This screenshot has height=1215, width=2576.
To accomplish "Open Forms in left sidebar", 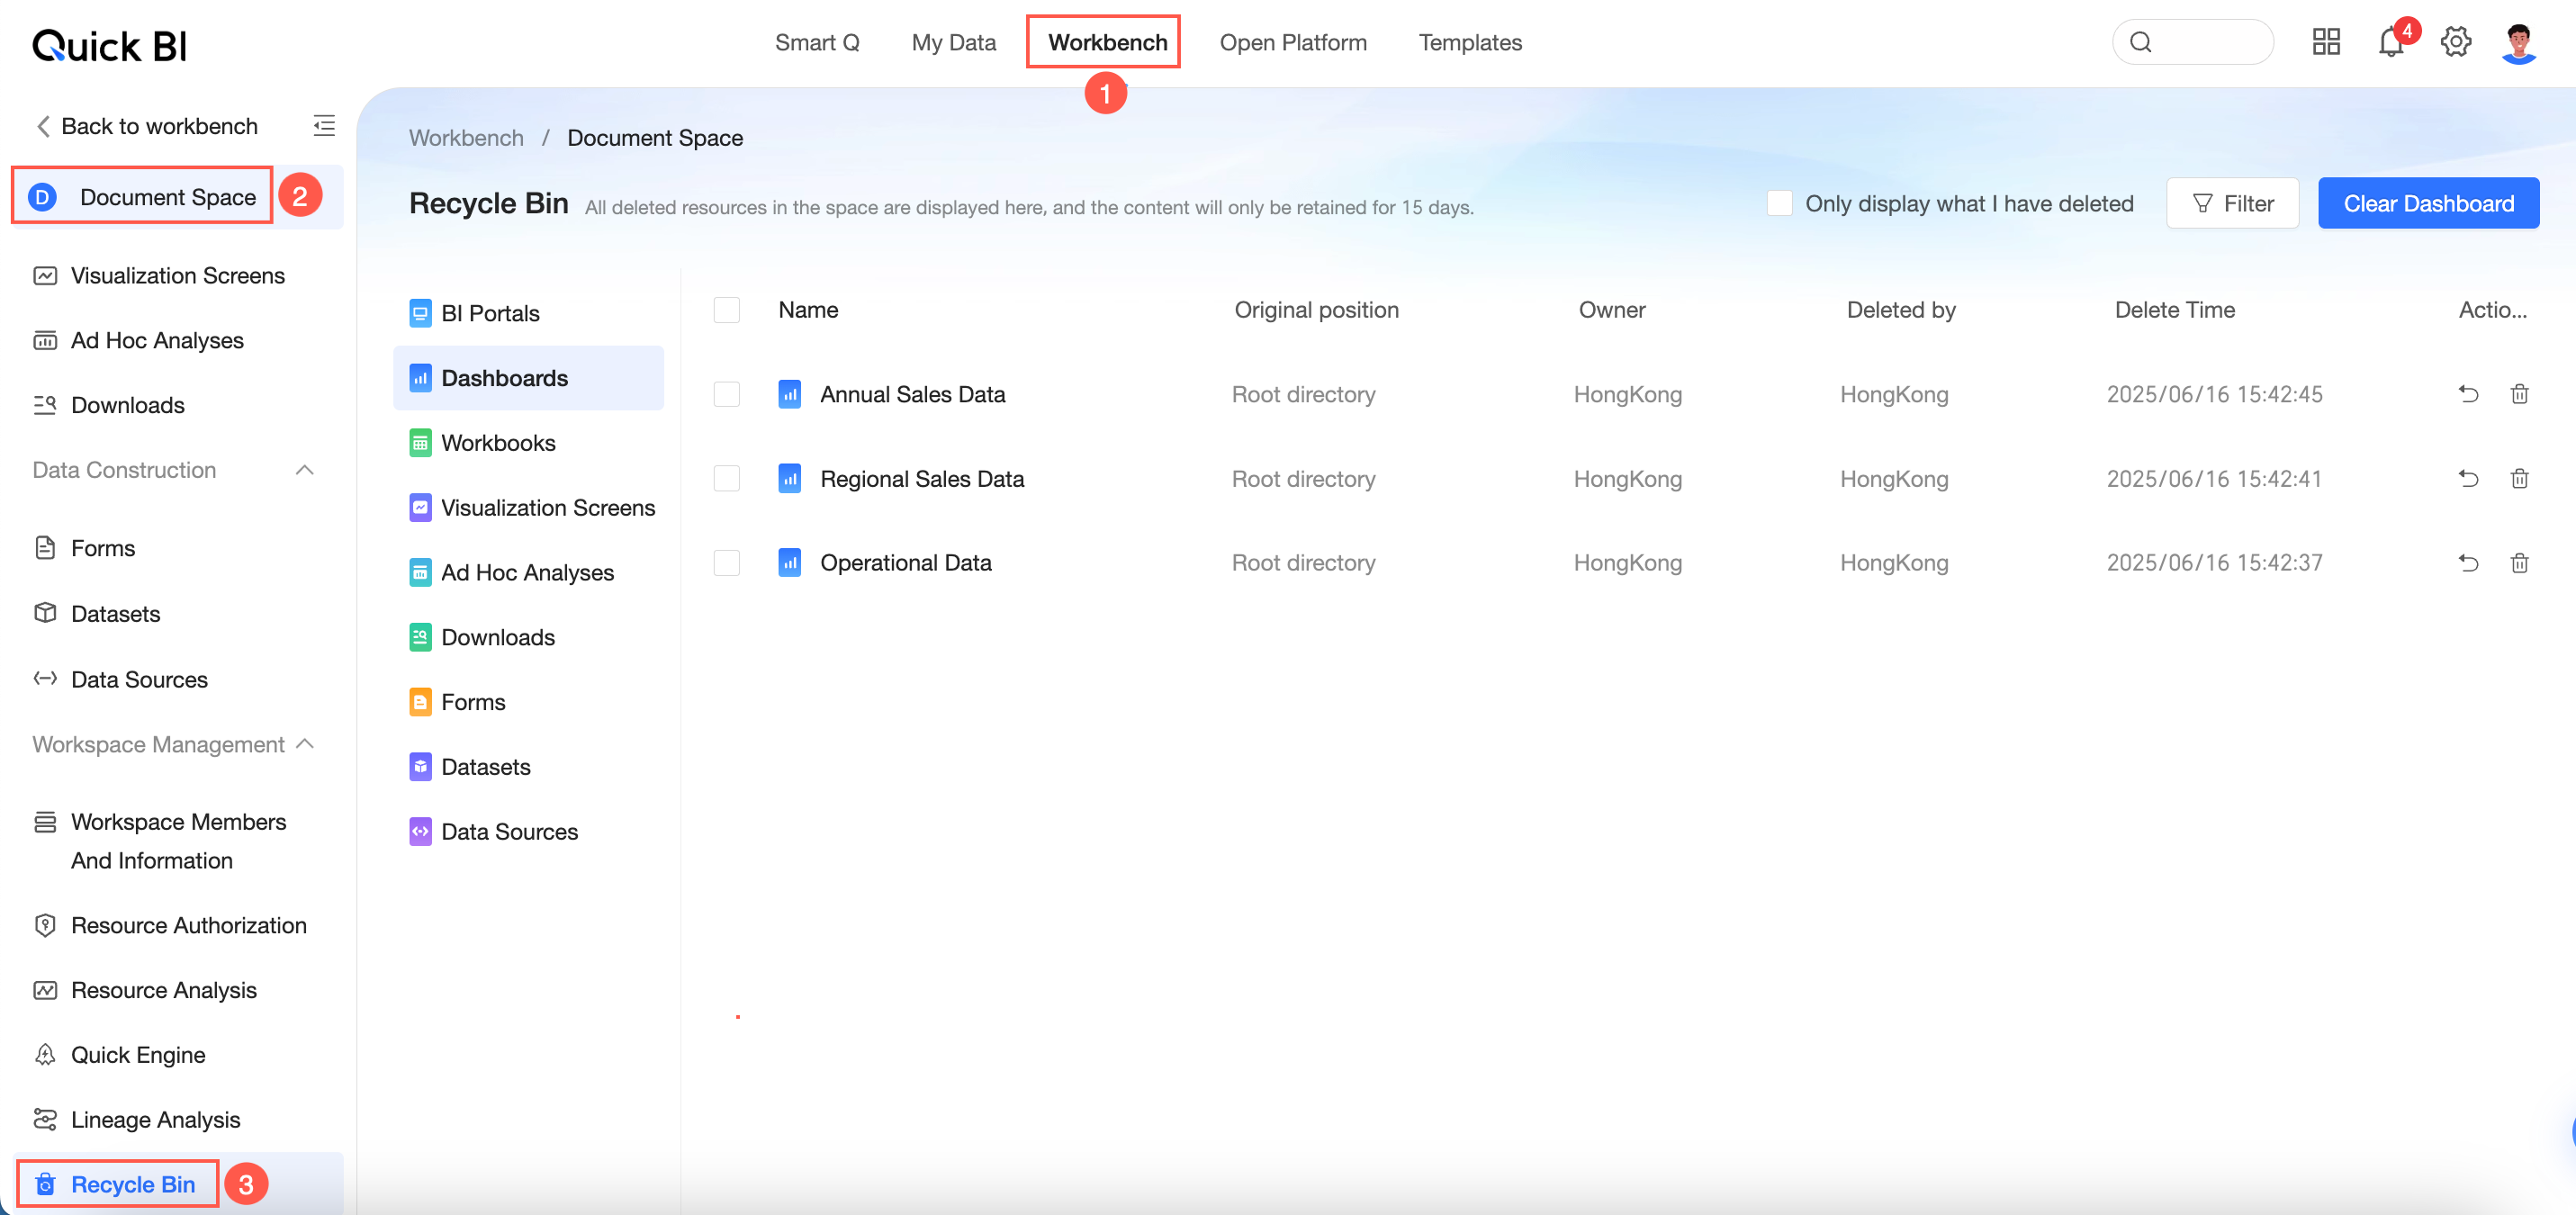I will click(x=102, y=548).
